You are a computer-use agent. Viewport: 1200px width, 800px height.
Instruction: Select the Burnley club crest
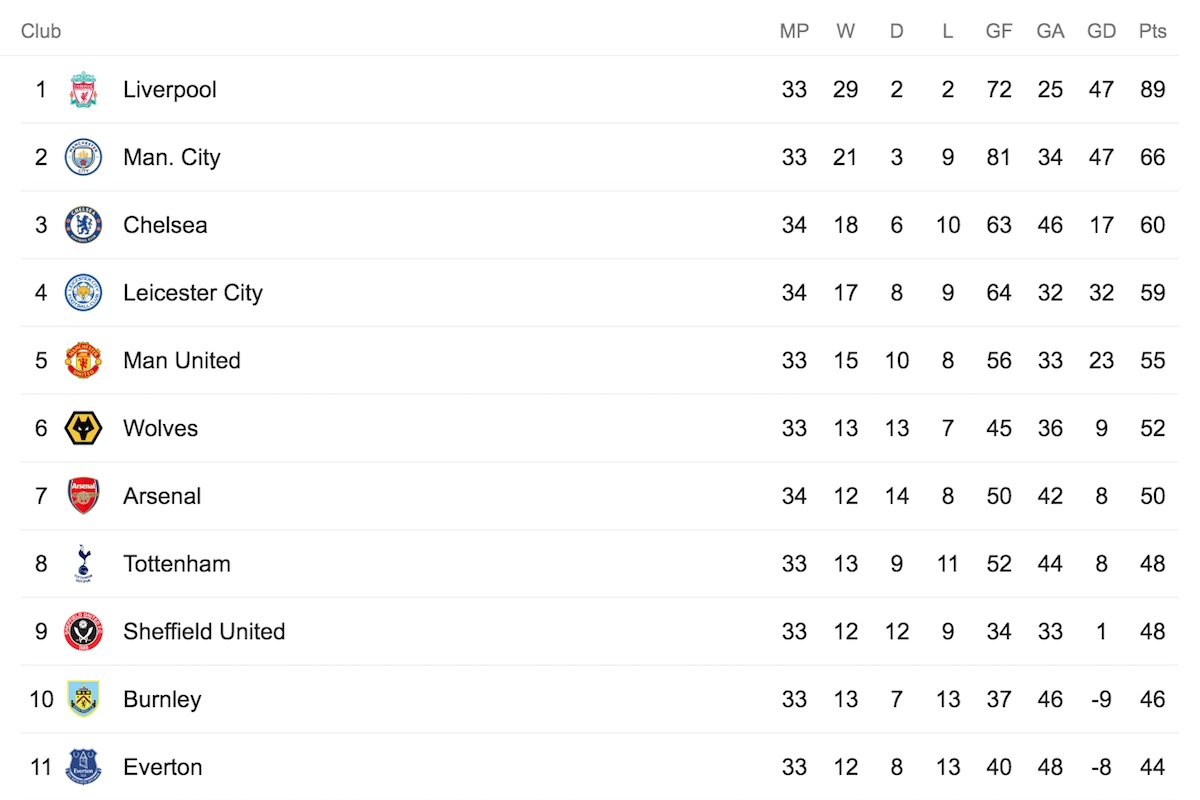tap(83, 699)
